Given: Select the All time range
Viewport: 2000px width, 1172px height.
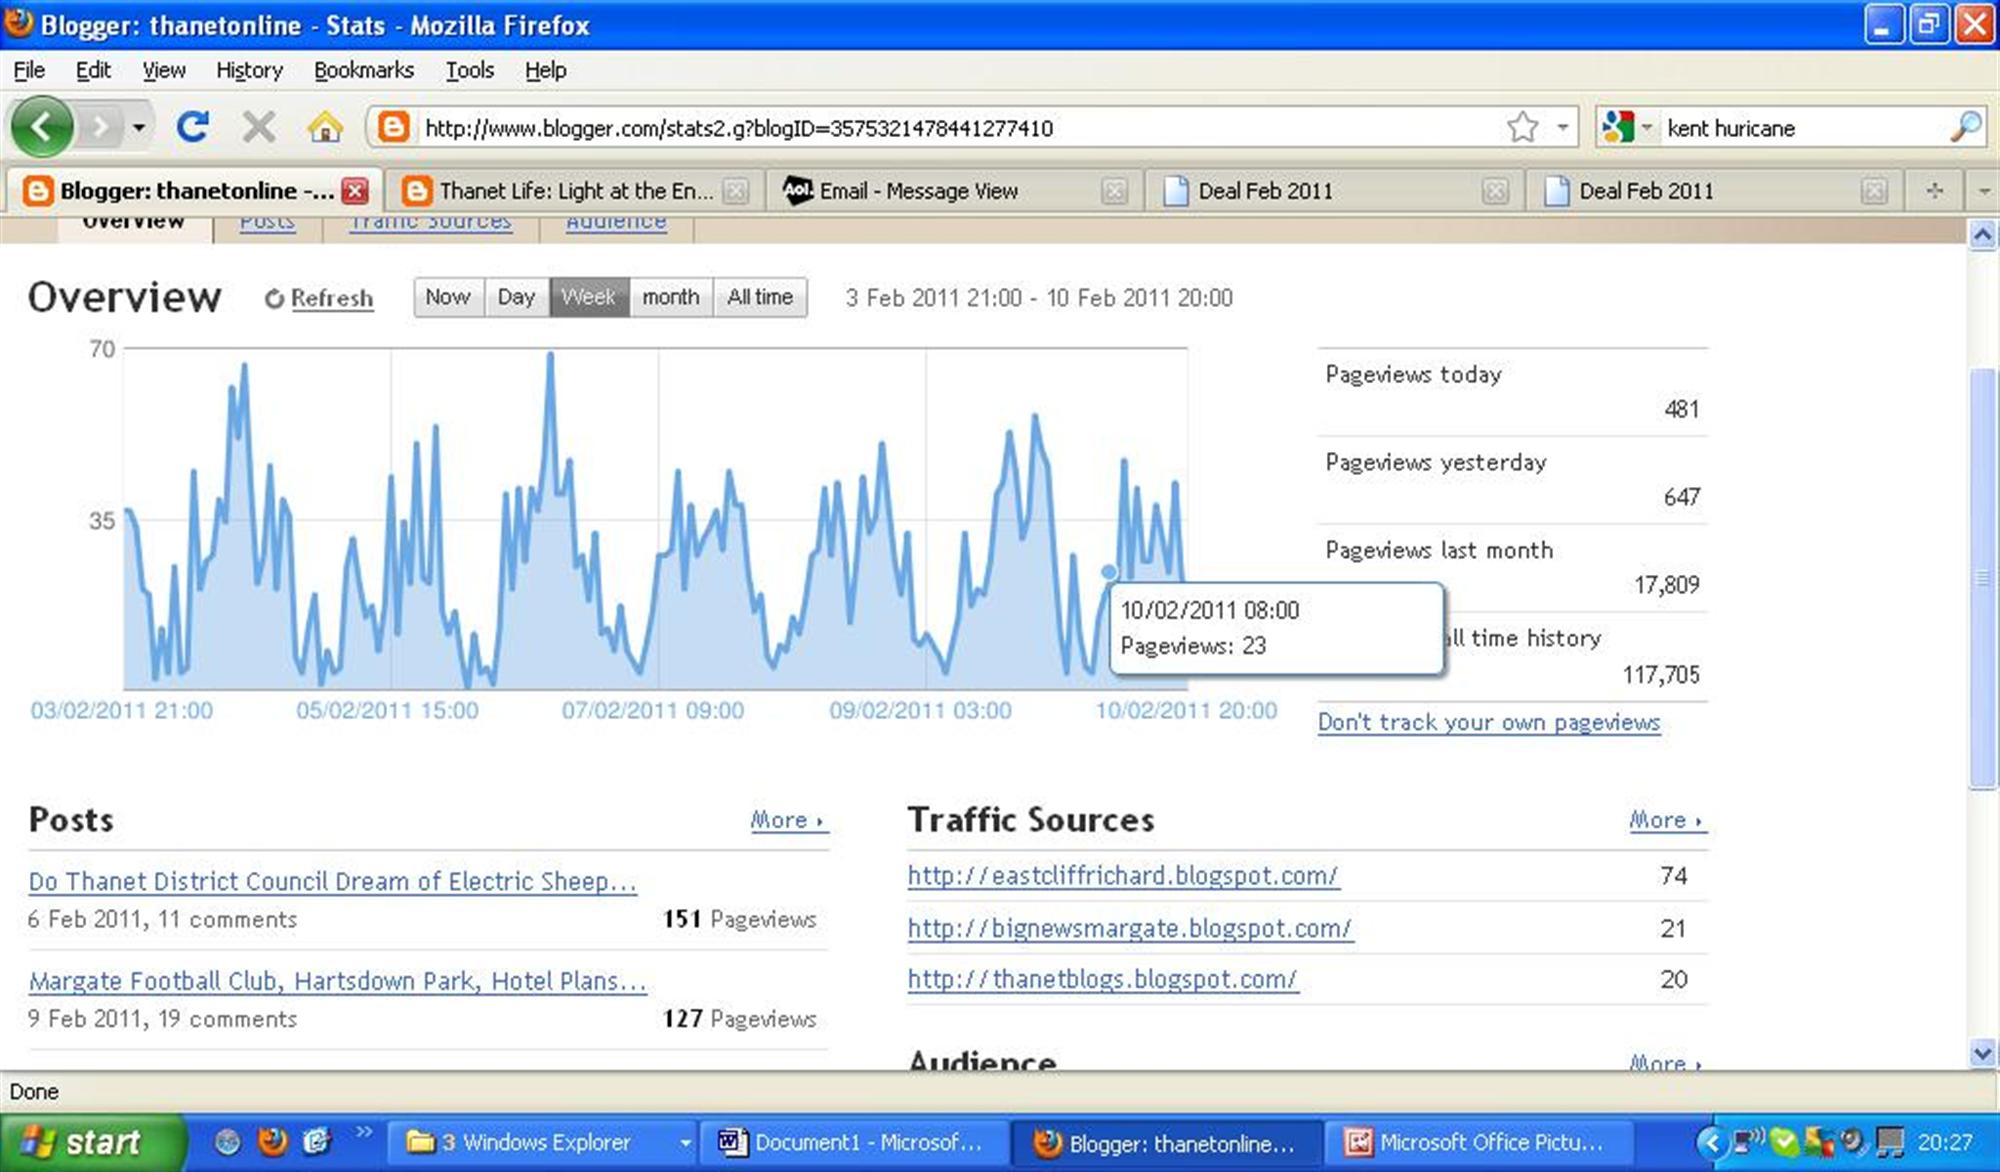Looking at the screenshot, I should [x=760, y=297].
